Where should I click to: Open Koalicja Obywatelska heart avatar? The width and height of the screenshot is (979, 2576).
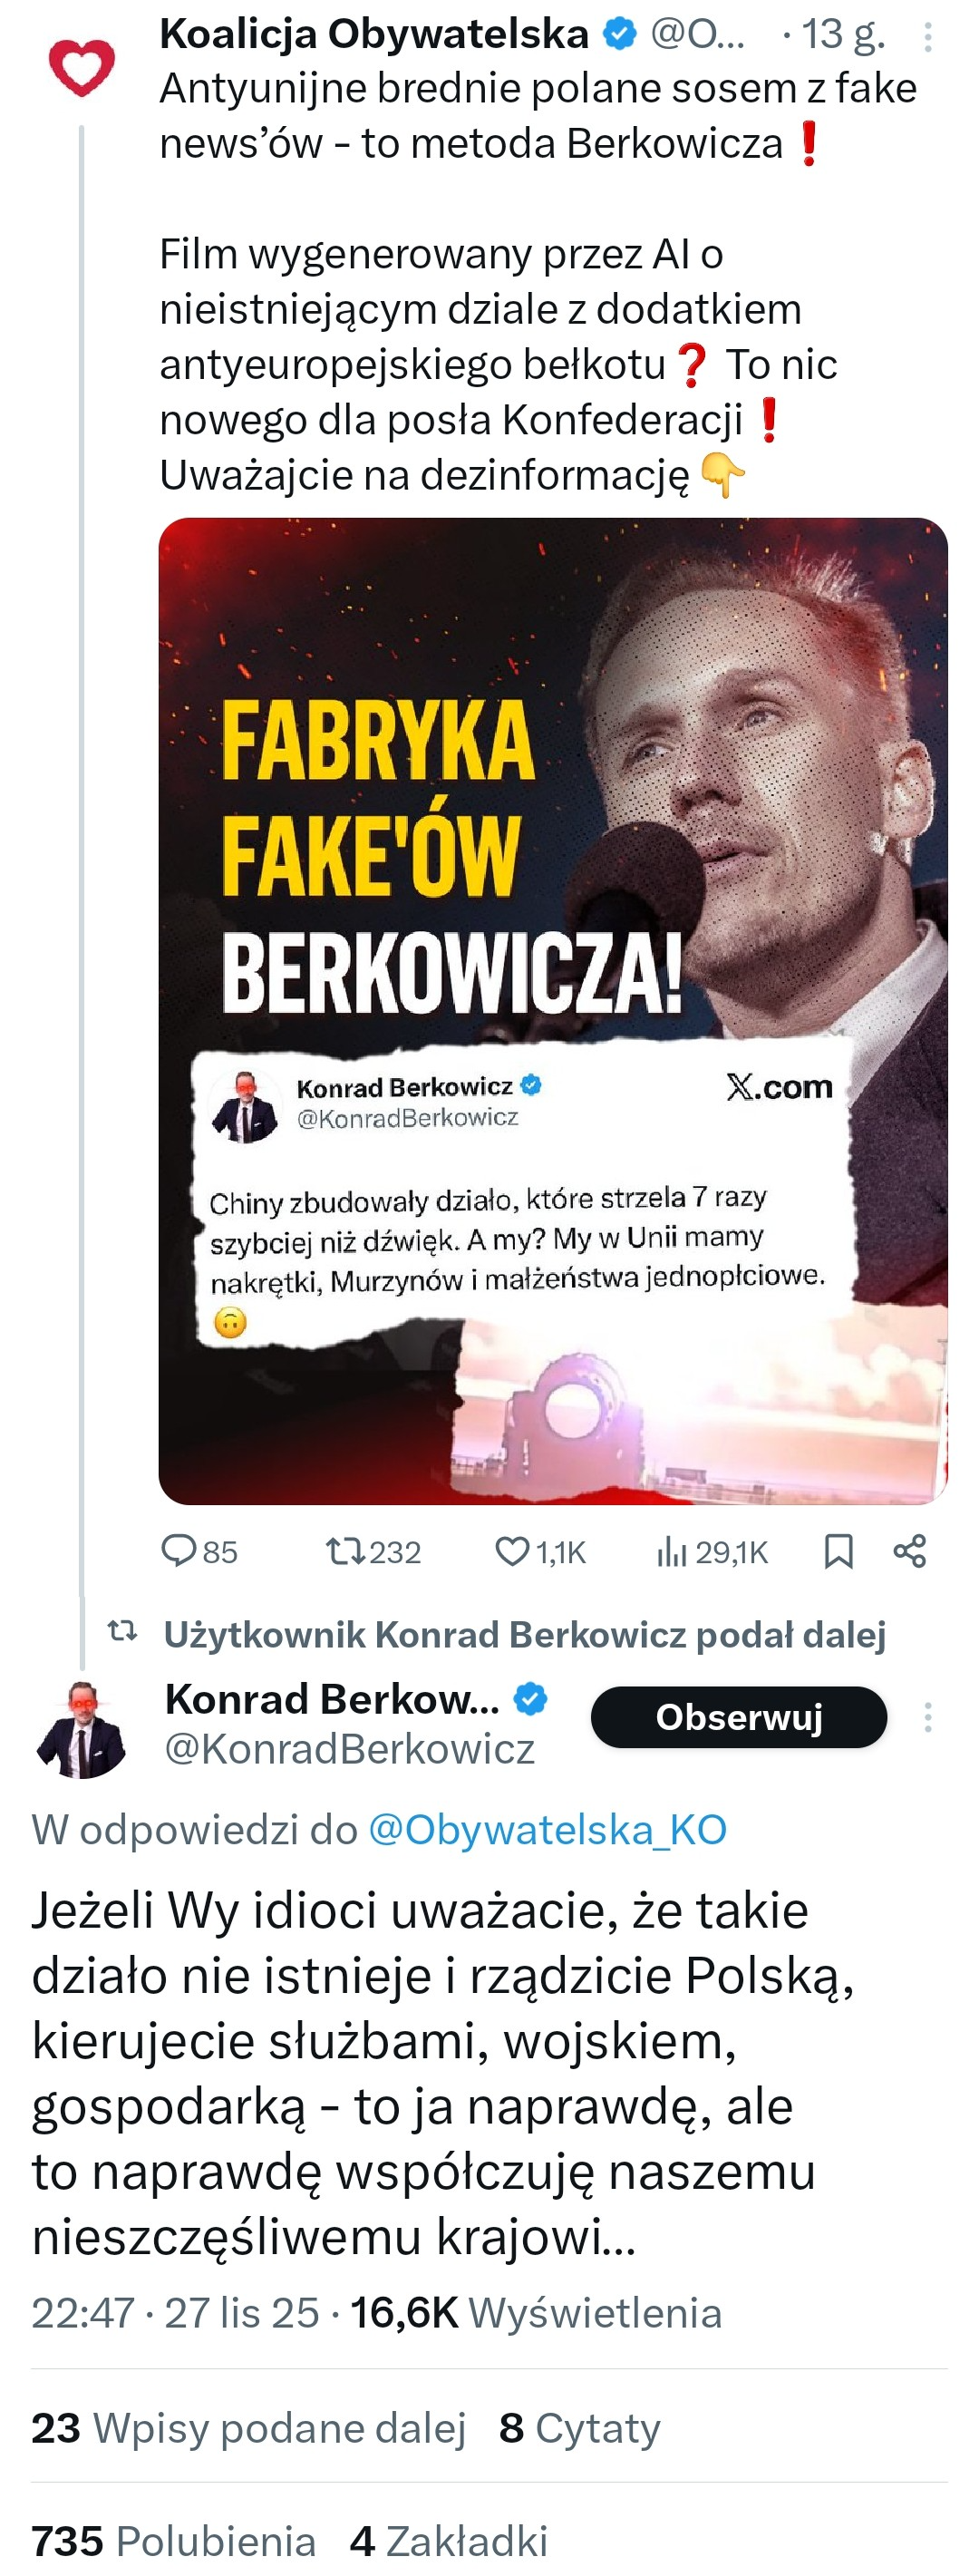click(82, 67)
